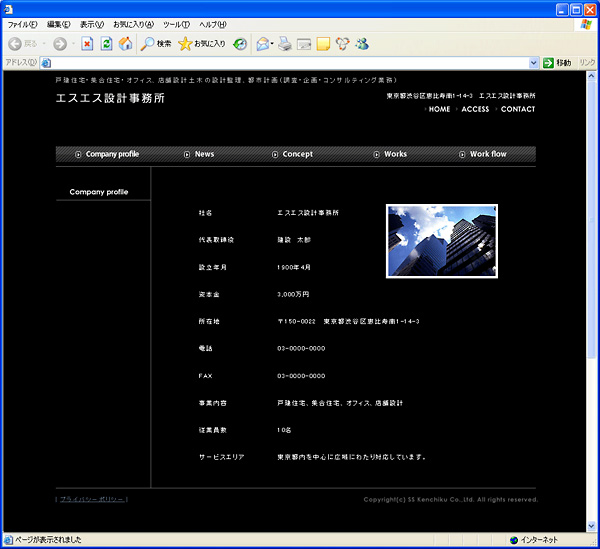
Task: Open the CONTACT link in header
Action: pos(518,109)
